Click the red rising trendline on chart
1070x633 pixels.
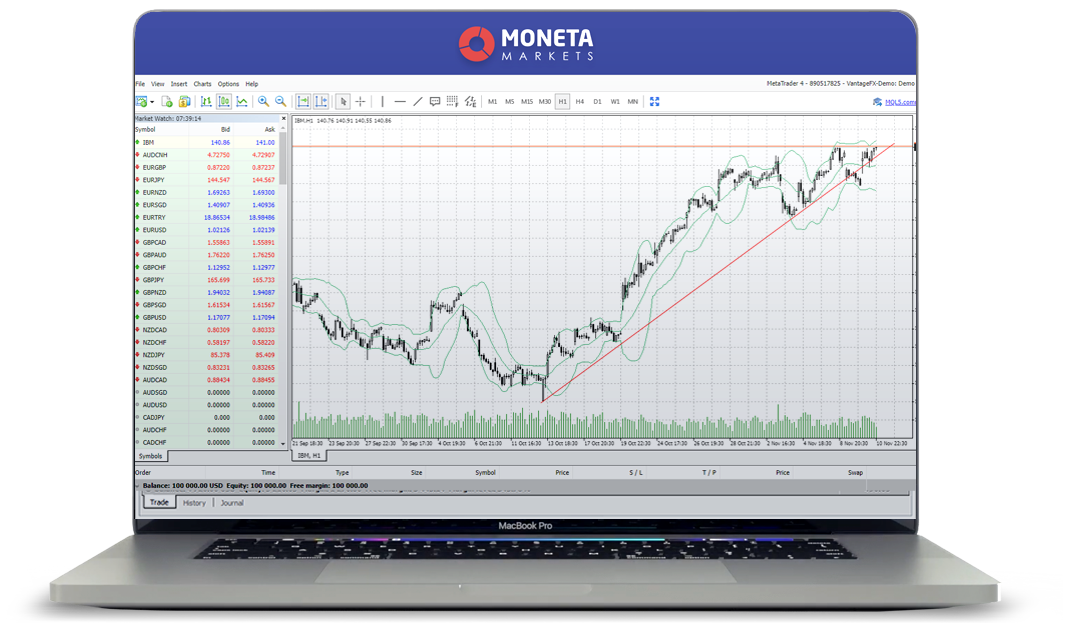pos(717,274)
